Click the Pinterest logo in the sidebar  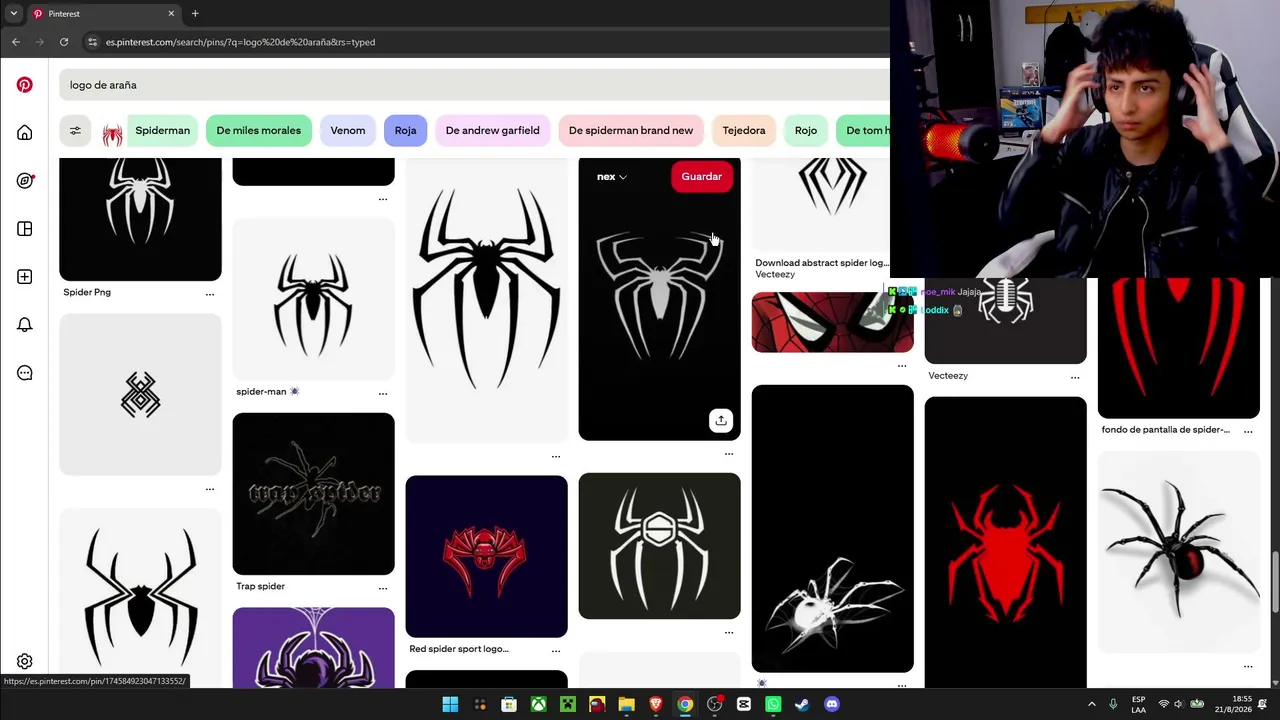click(x=25, y=85)
